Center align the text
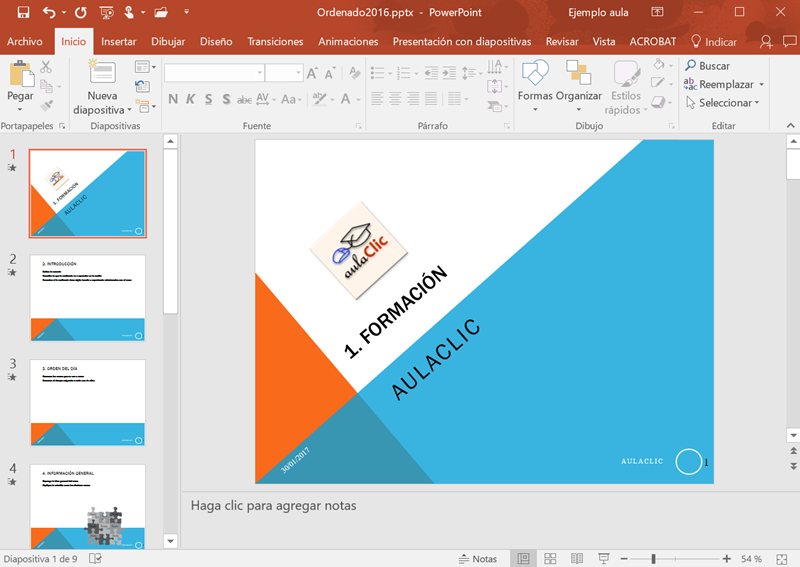 [x=395, y=98]
